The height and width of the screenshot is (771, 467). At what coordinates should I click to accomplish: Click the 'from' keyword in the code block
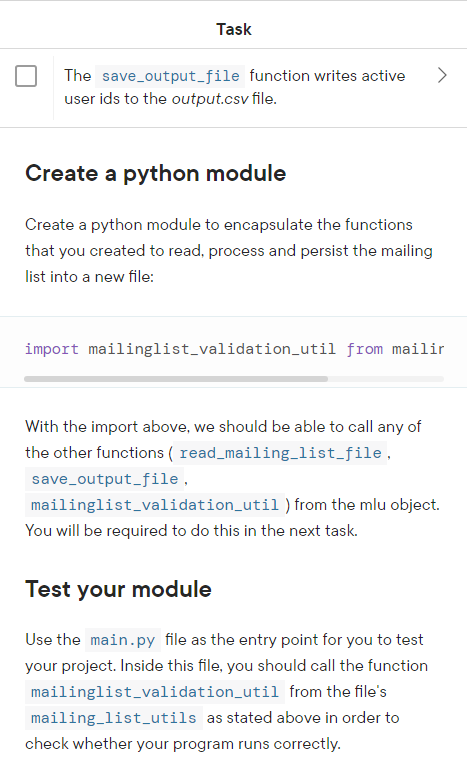pos(364,349)
